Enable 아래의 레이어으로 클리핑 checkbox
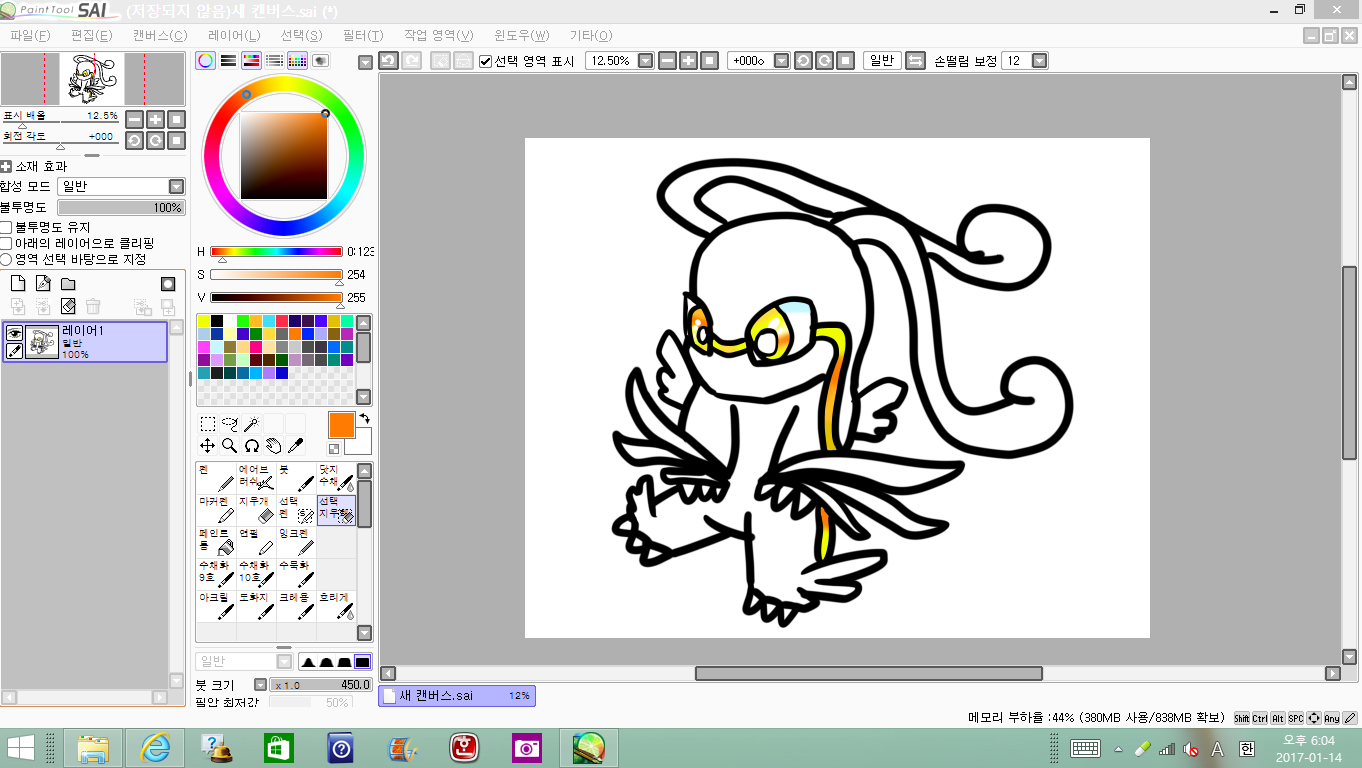The image size is (1362, 768). (7, 243)
